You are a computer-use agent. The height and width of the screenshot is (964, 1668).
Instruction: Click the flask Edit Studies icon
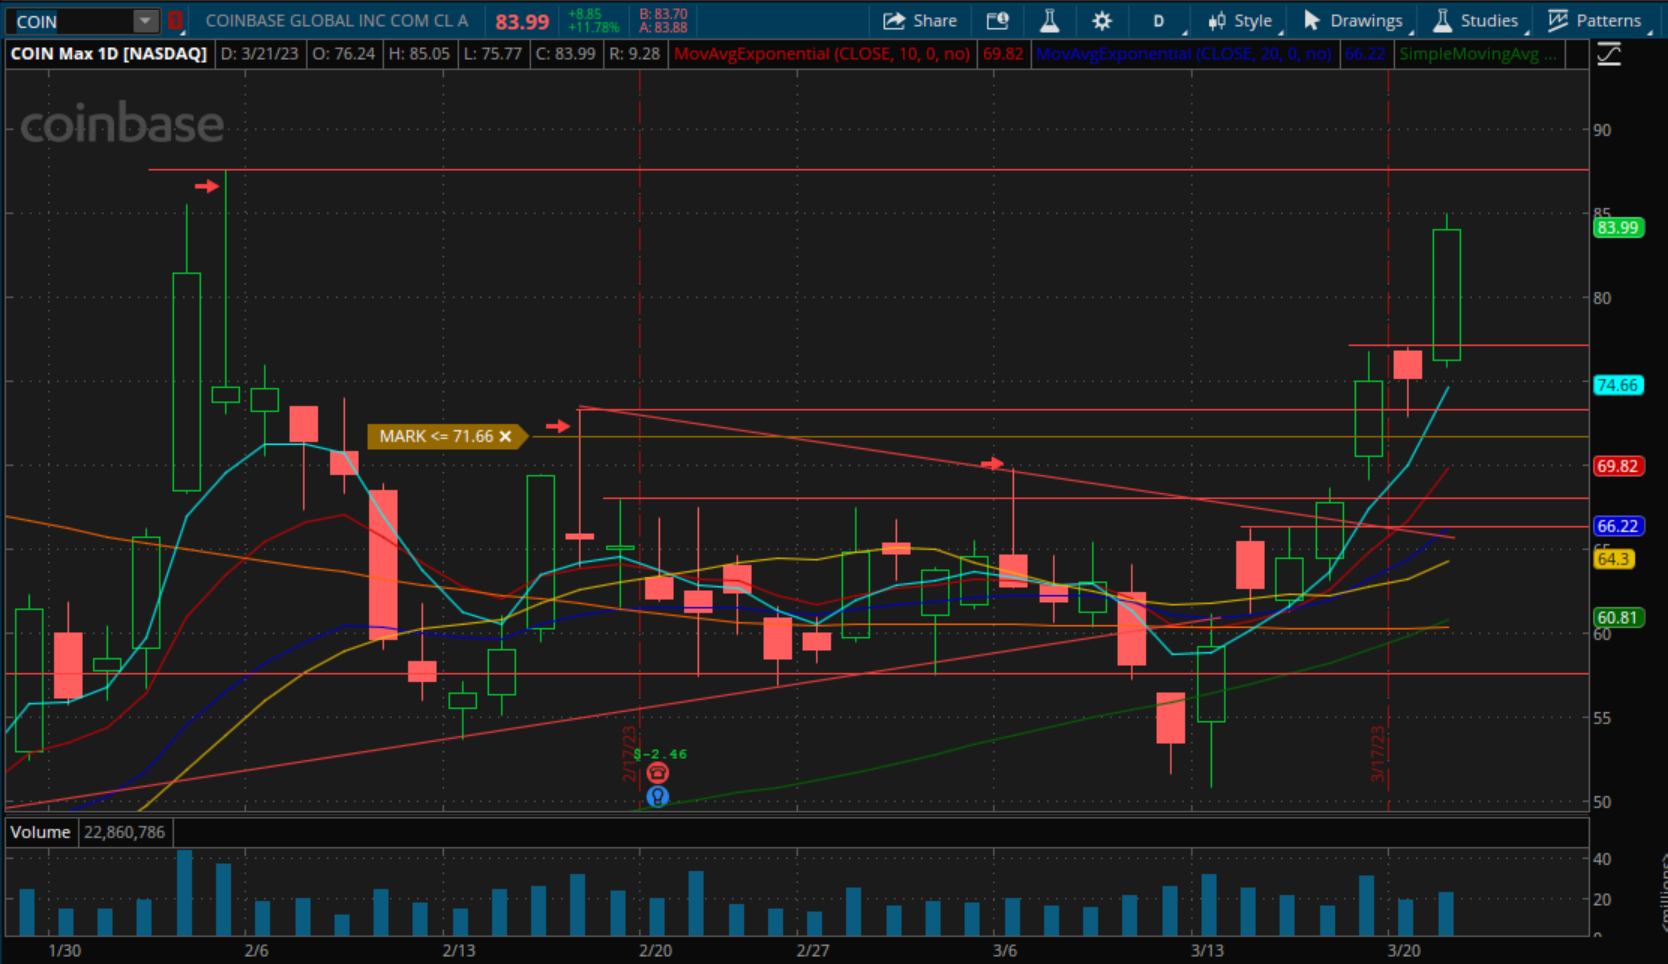[1049, 21]
